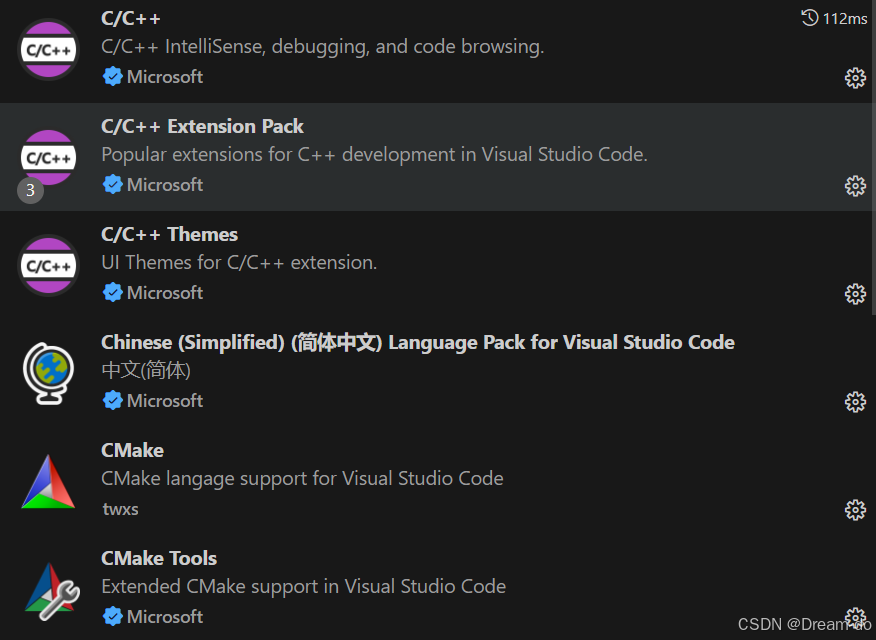Image resolution: width=876 pixels, height=640 pixels.
Task: Click the C/C++ Extension Pack logo icon
Action: (49, 157)
